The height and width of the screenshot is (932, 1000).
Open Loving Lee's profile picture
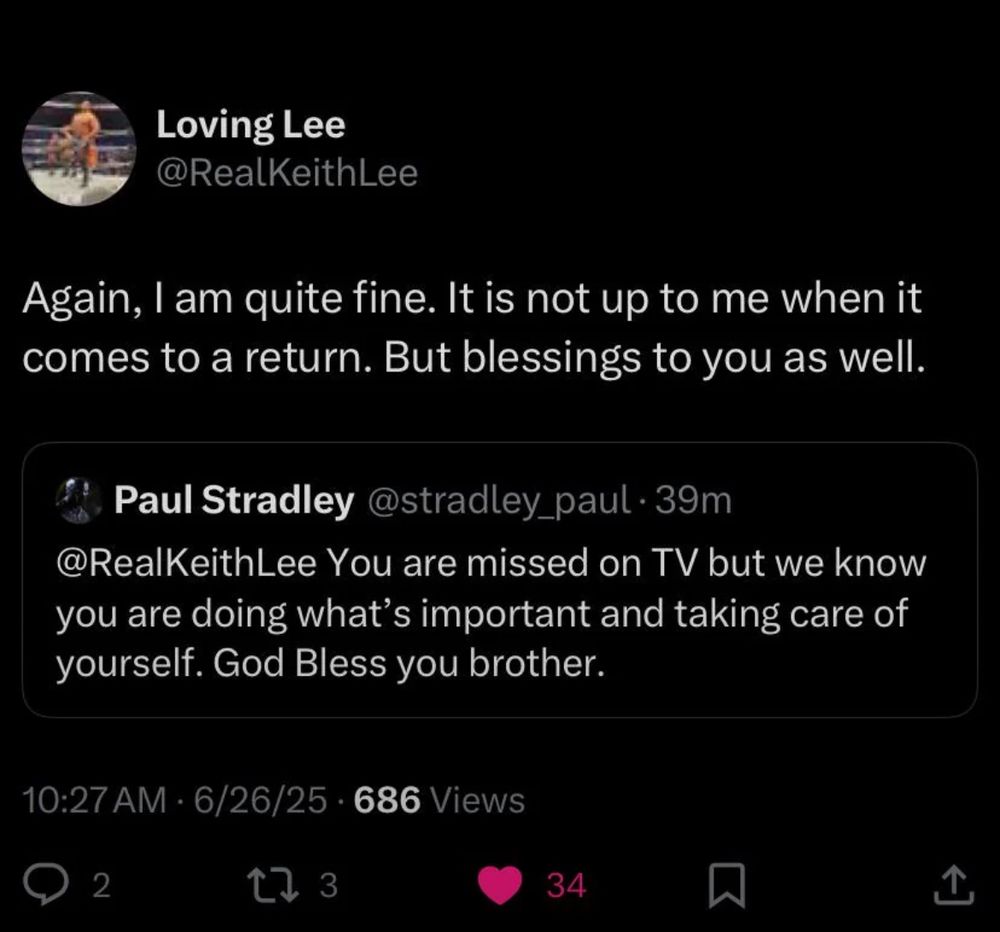[x=79, y=149]
